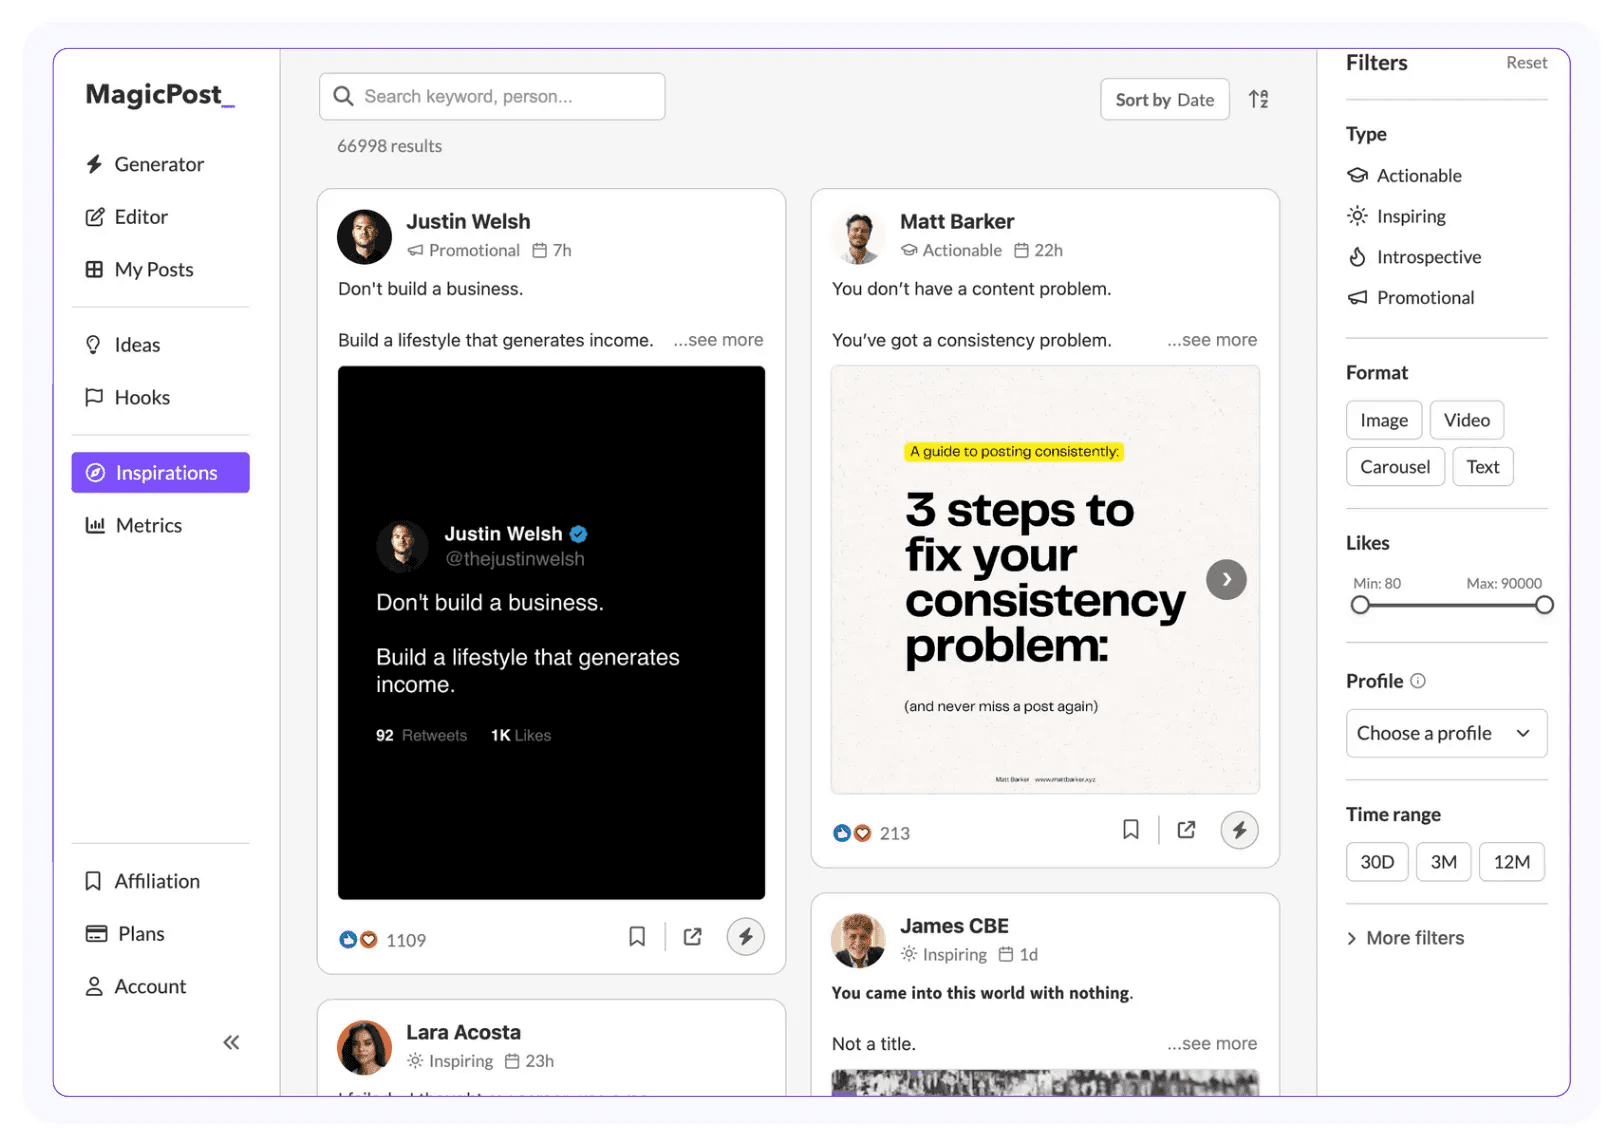Screen dimensions: 1612x1142
Task: Click the calendar icon beside 23h
Action: [511, 1061]
